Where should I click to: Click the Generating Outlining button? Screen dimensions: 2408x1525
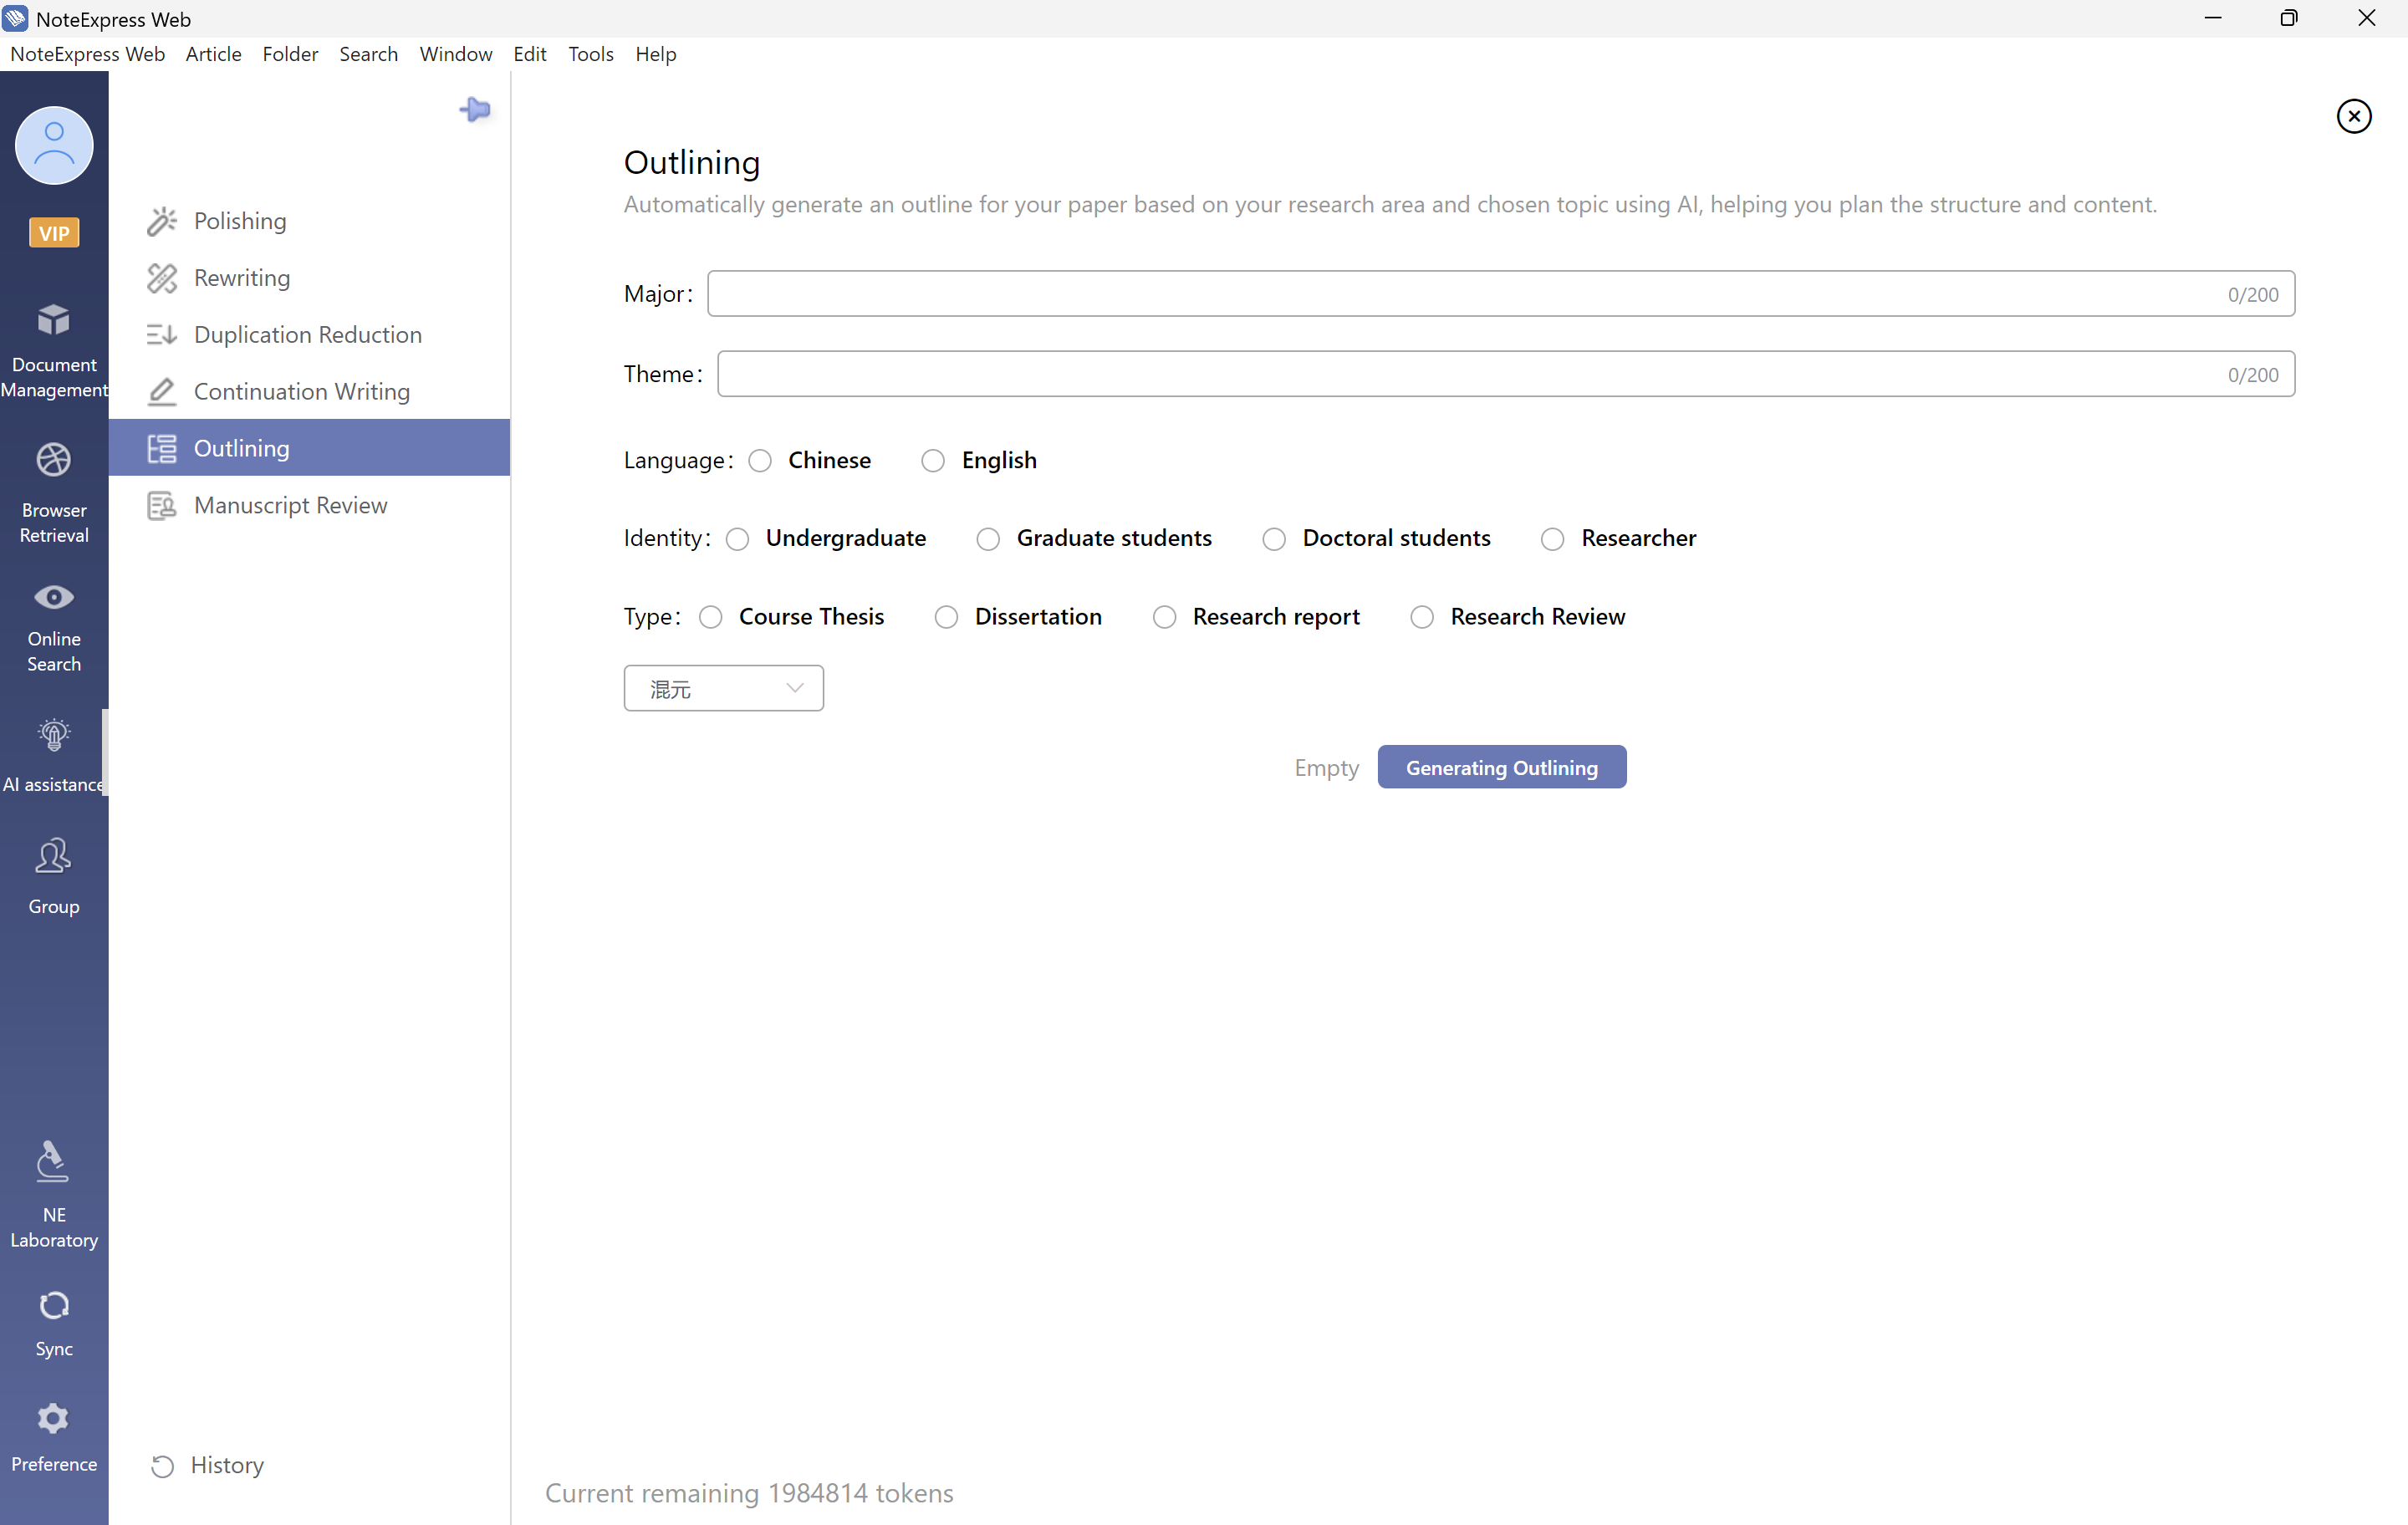pos(1501,767)
